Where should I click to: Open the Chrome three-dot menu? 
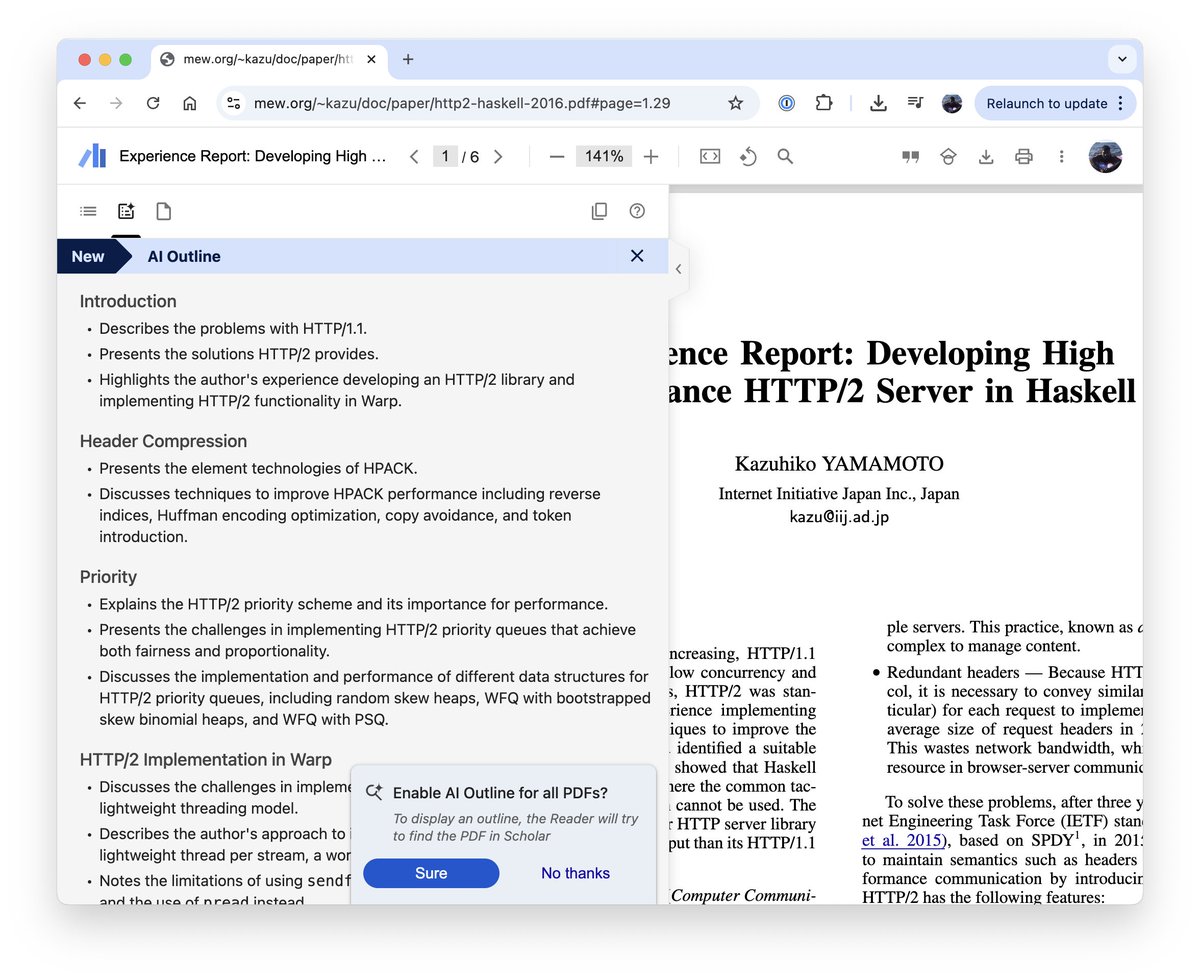pos(1120,103)
